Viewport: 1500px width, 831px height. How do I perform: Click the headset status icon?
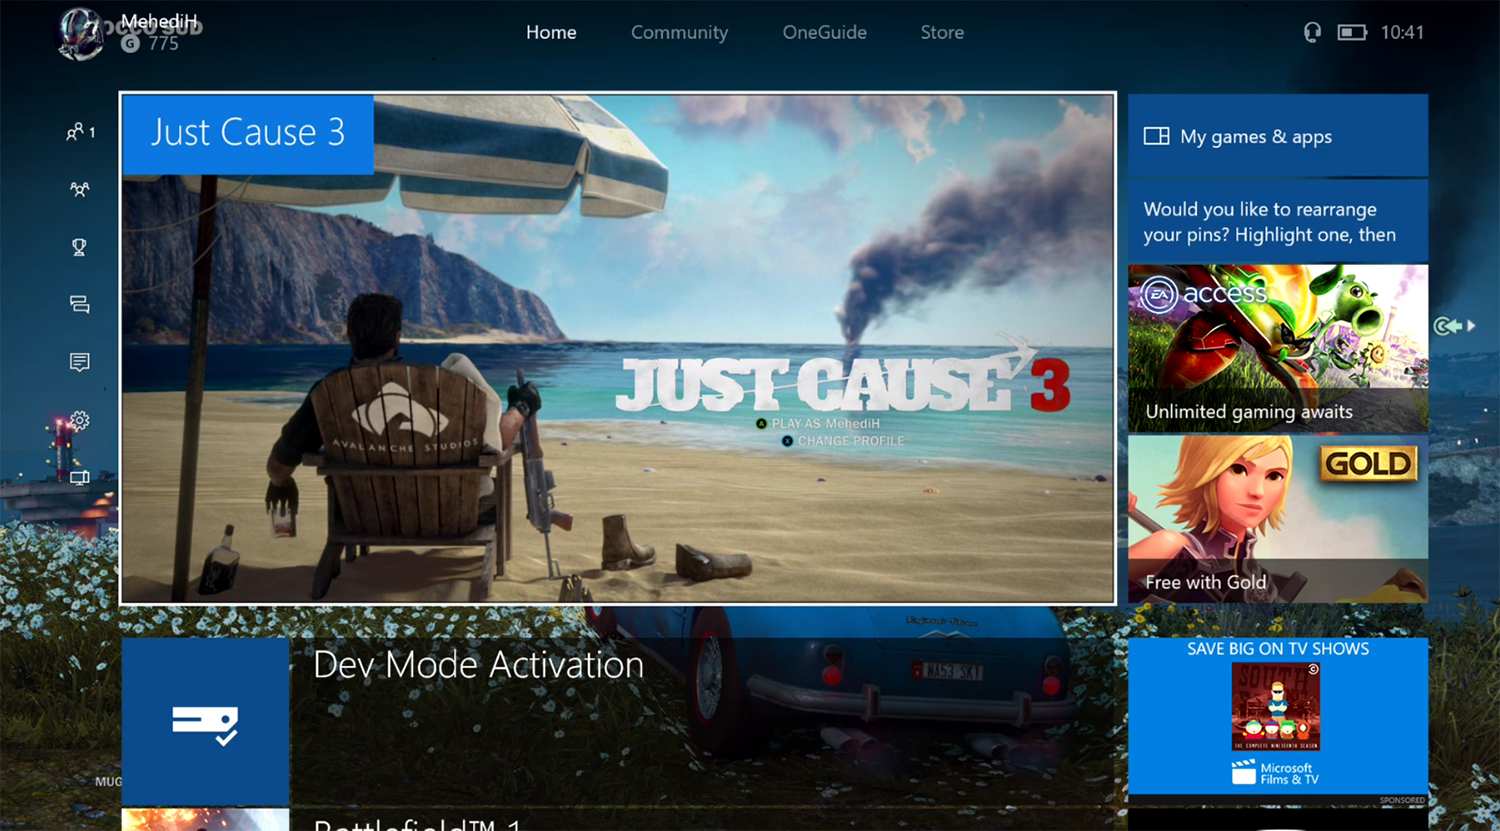point(1312,32)
